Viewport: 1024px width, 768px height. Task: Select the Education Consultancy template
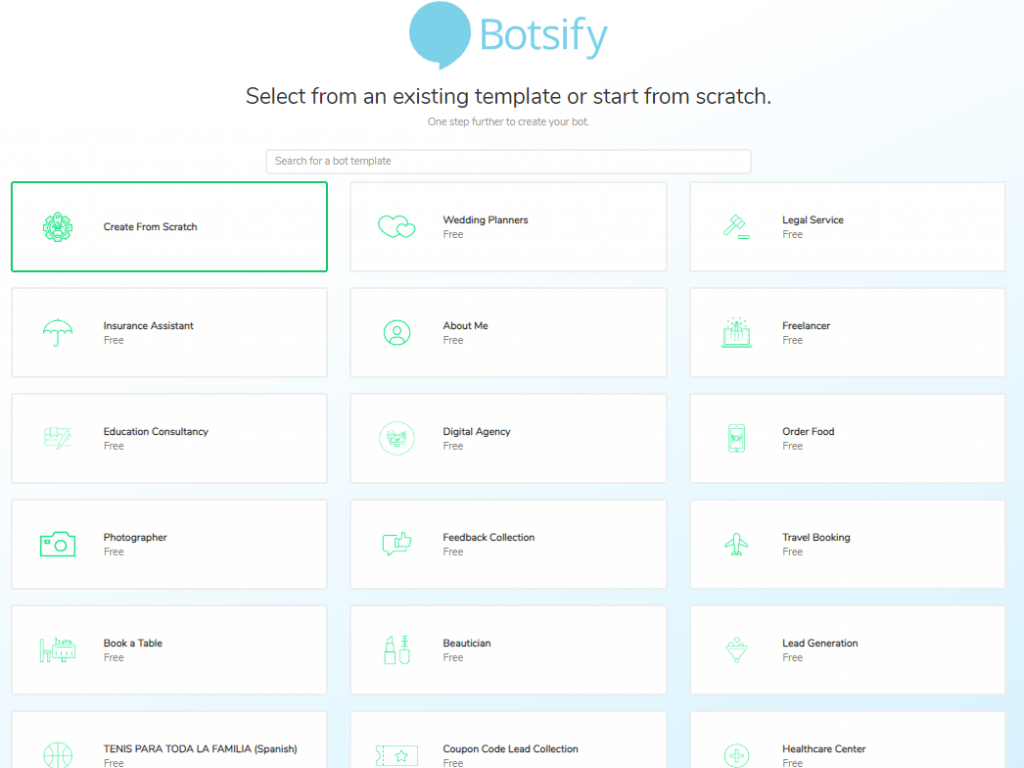click(169, 438)
